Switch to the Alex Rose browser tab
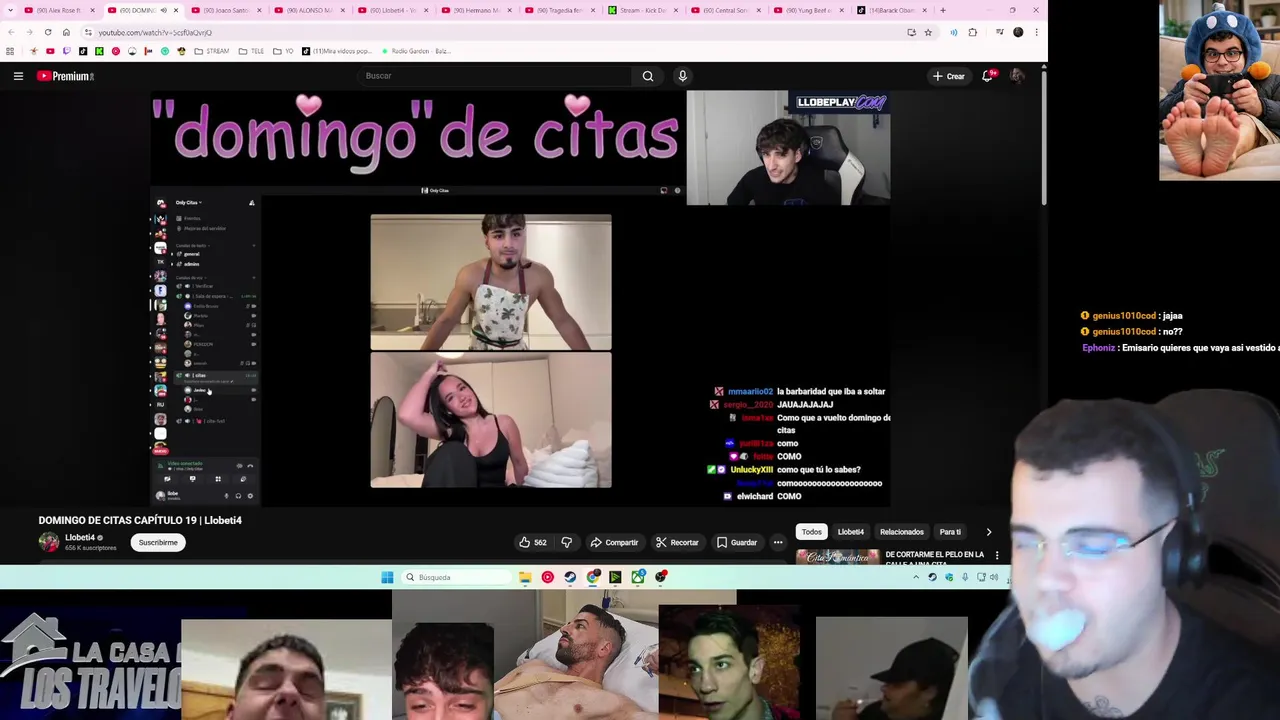The width and height of the screenshot is (1280, 720). click(x=58, y=10)
